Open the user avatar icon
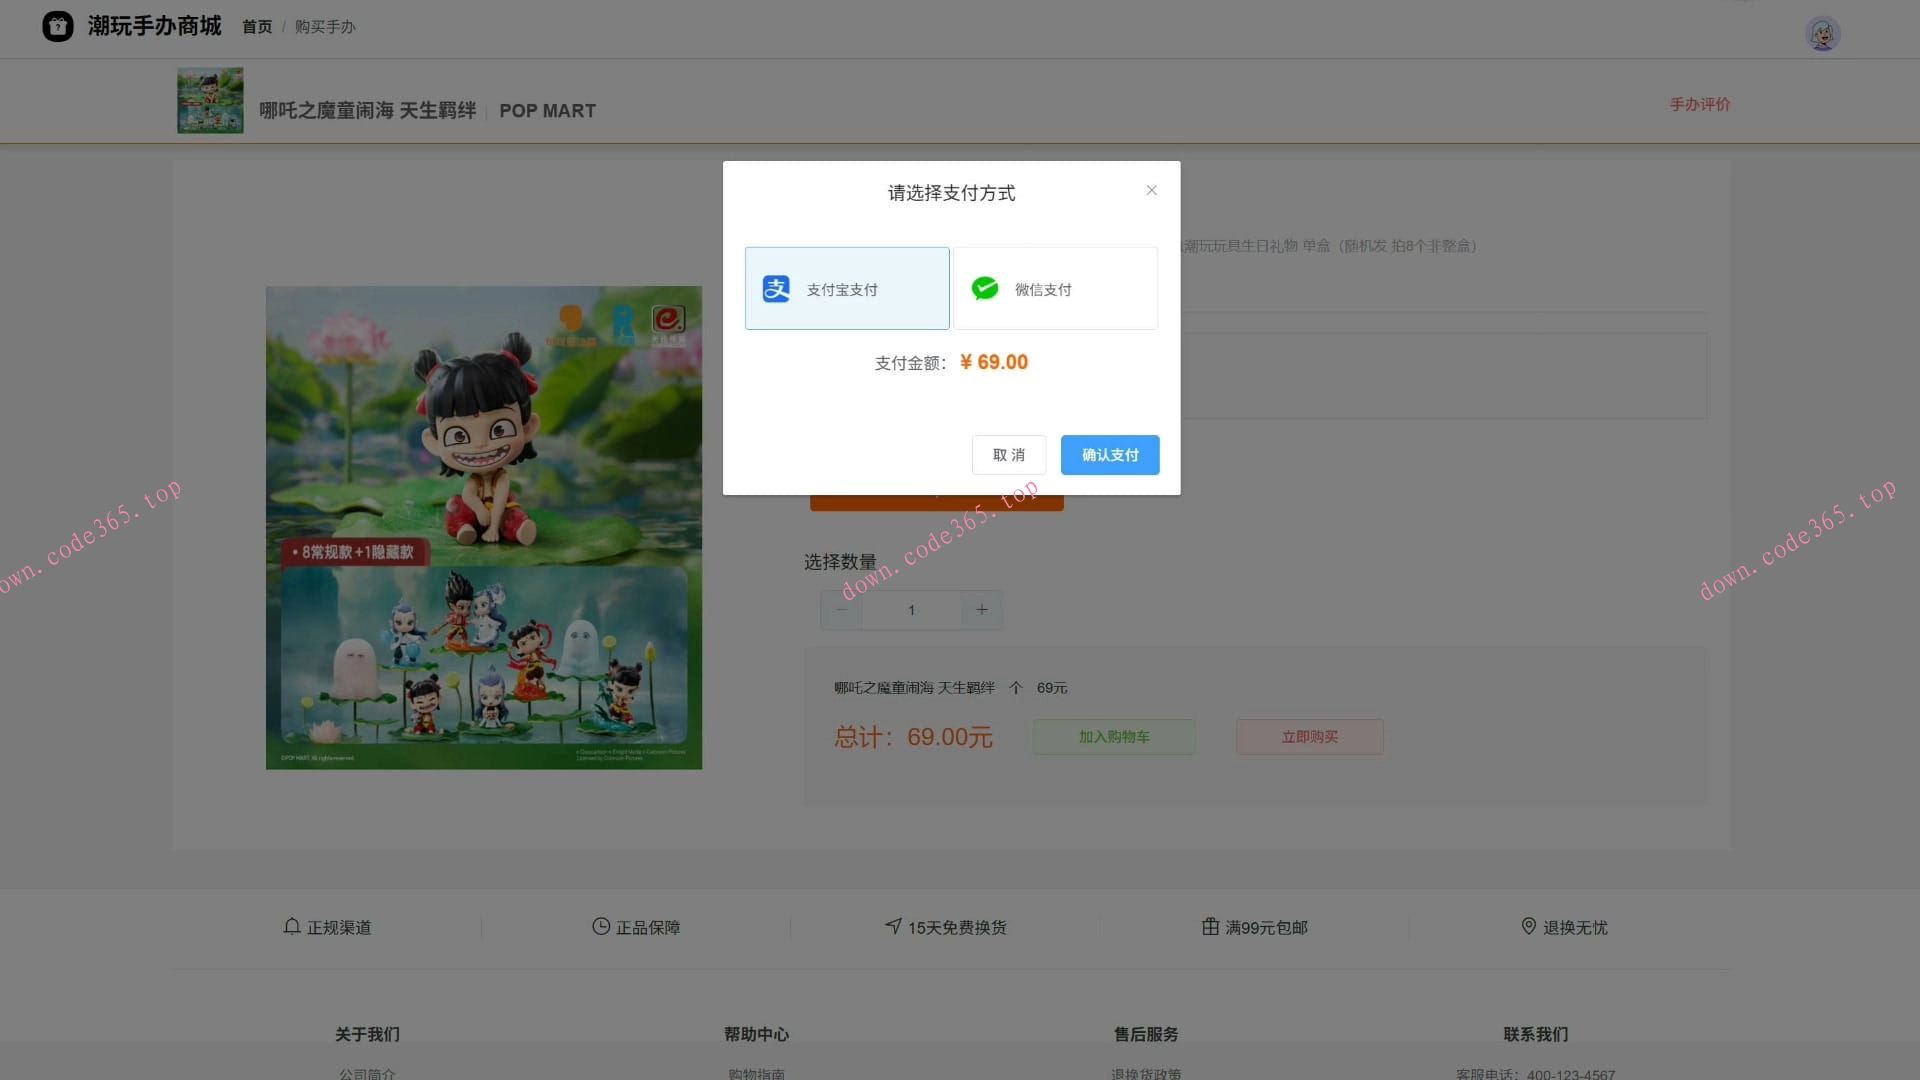This screenshot has height=1080, width=1920. coord(1822,33)
